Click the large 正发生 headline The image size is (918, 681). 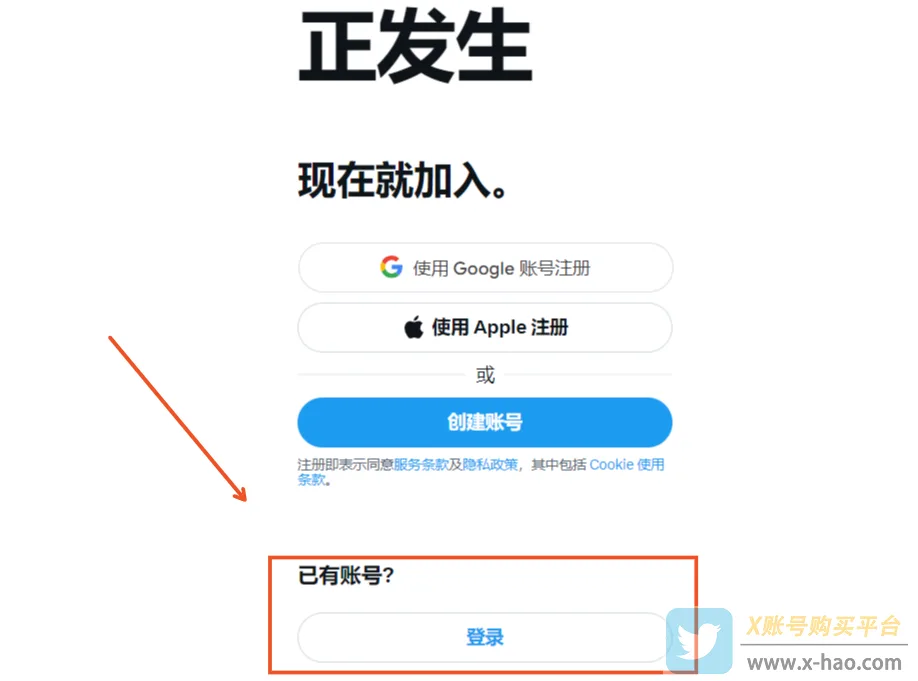pyautogui.click(x=416, y=45)
